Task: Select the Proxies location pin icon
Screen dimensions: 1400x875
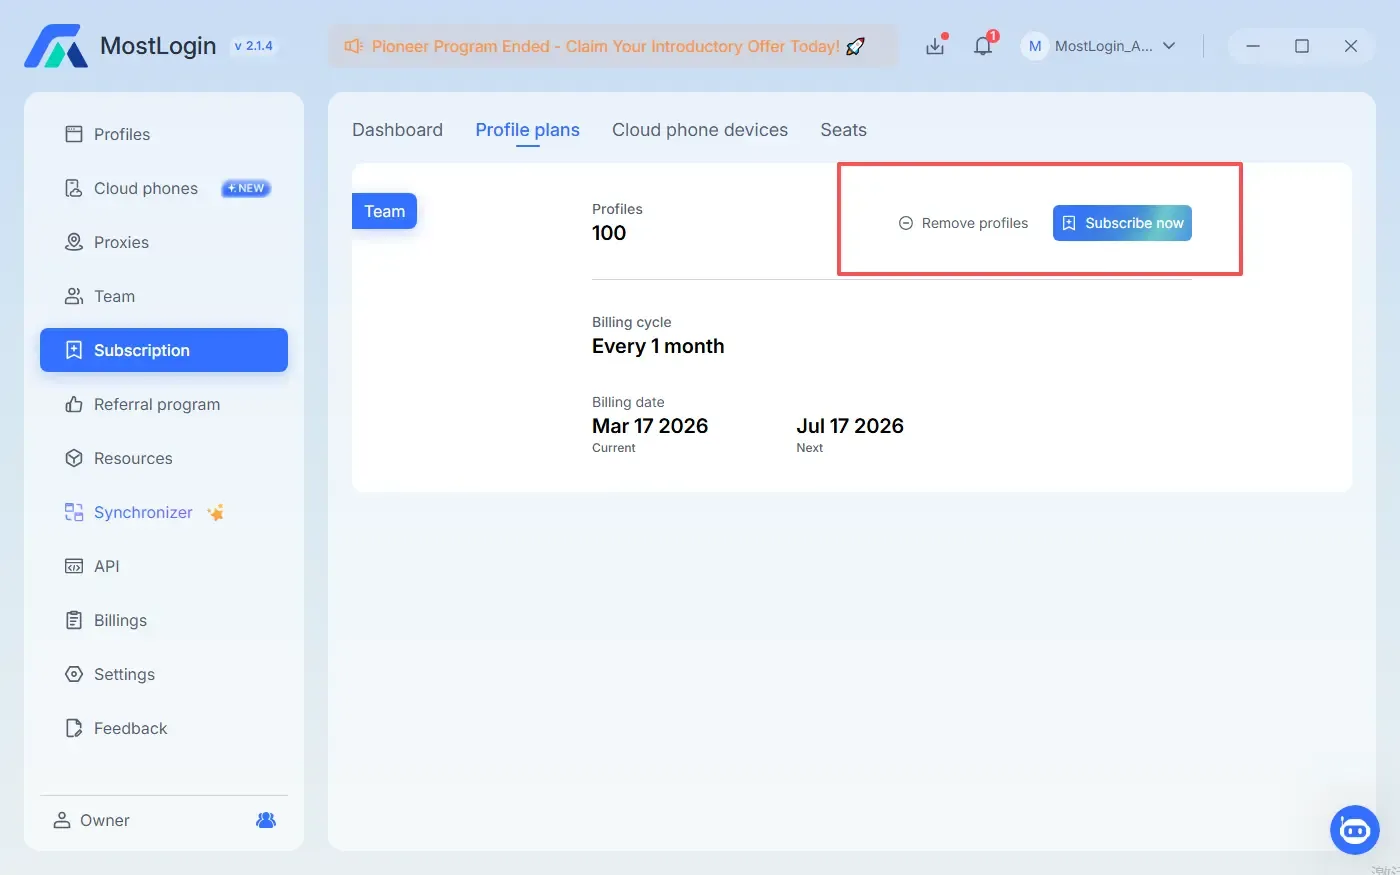Action: [74, 242]
